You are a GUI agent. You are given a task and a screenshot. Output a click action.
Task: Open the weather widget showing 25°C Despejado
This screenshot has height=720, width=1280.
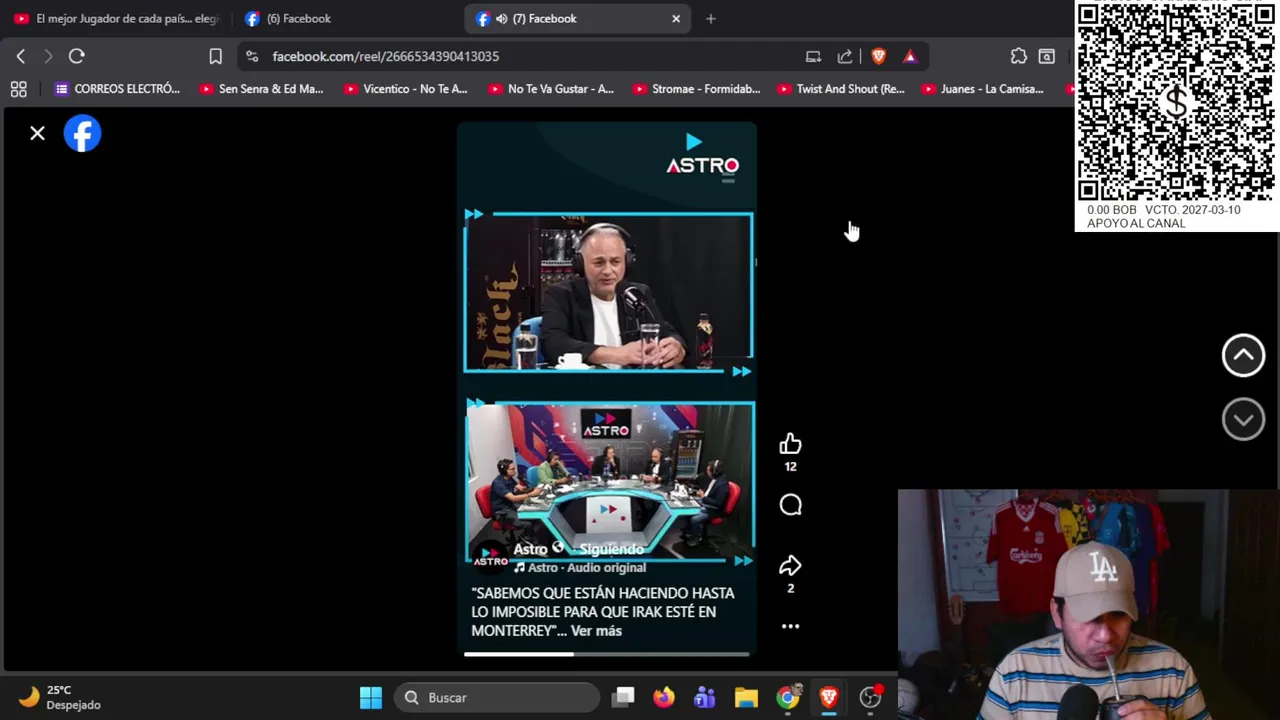coord(62,697)
